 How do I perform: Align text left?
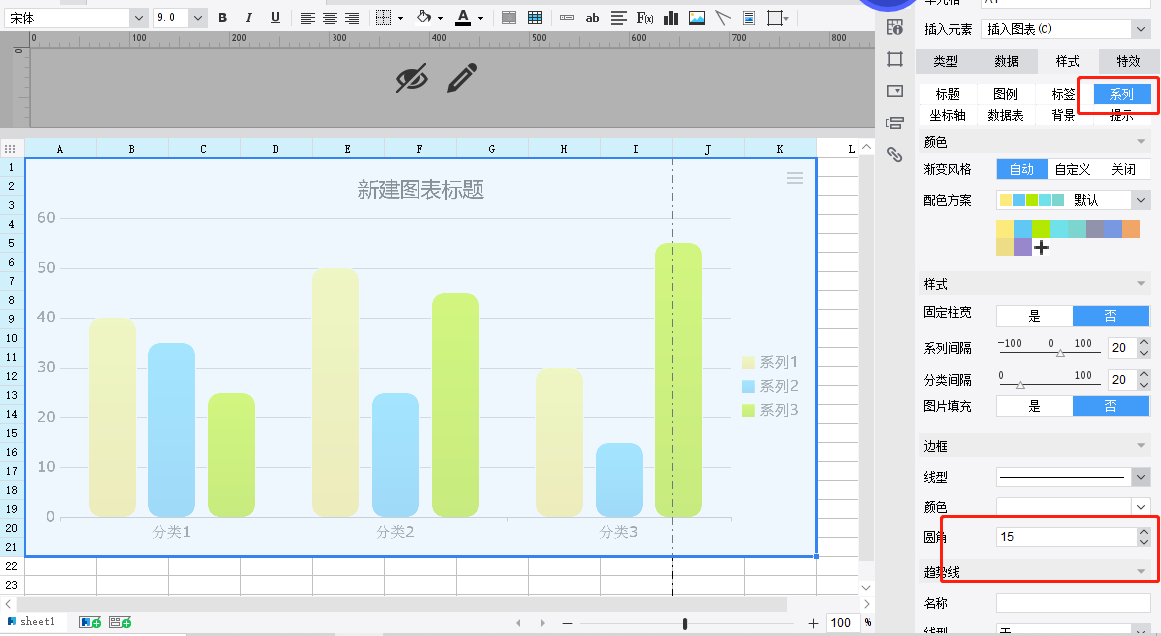pos(307,18)
